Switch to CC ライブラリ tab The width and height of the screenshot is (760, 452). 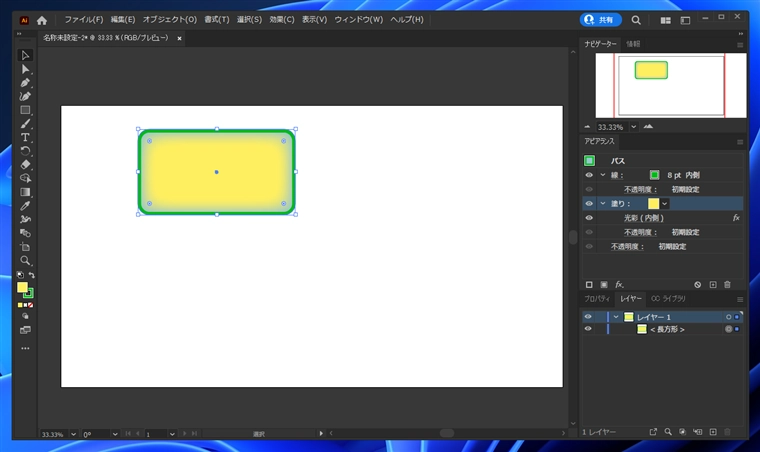(668, 299)
